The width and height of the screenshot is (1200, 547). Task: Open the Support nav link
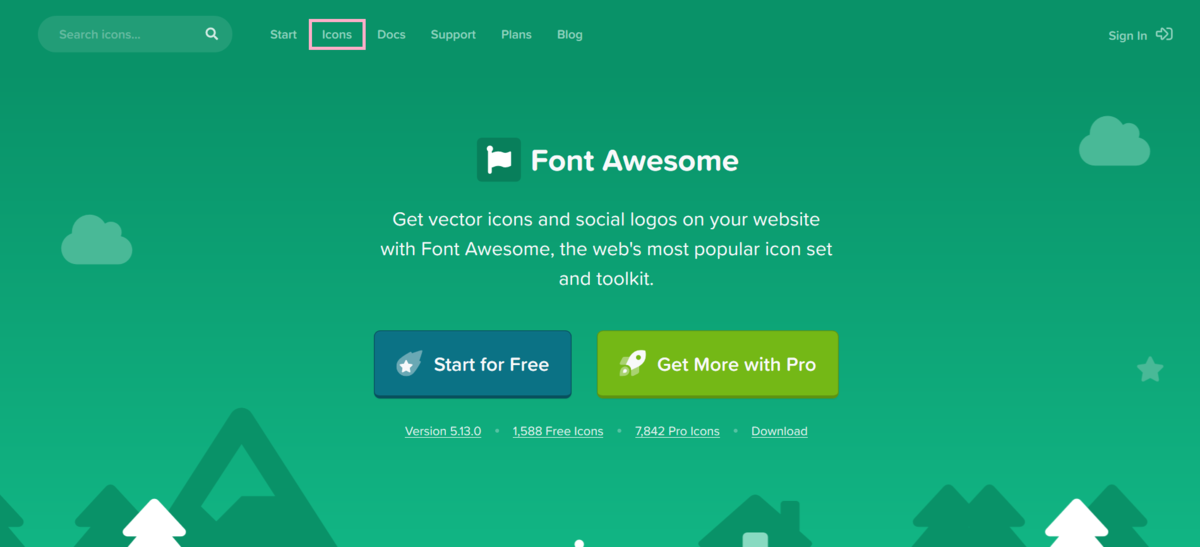(x=453, y=35)
